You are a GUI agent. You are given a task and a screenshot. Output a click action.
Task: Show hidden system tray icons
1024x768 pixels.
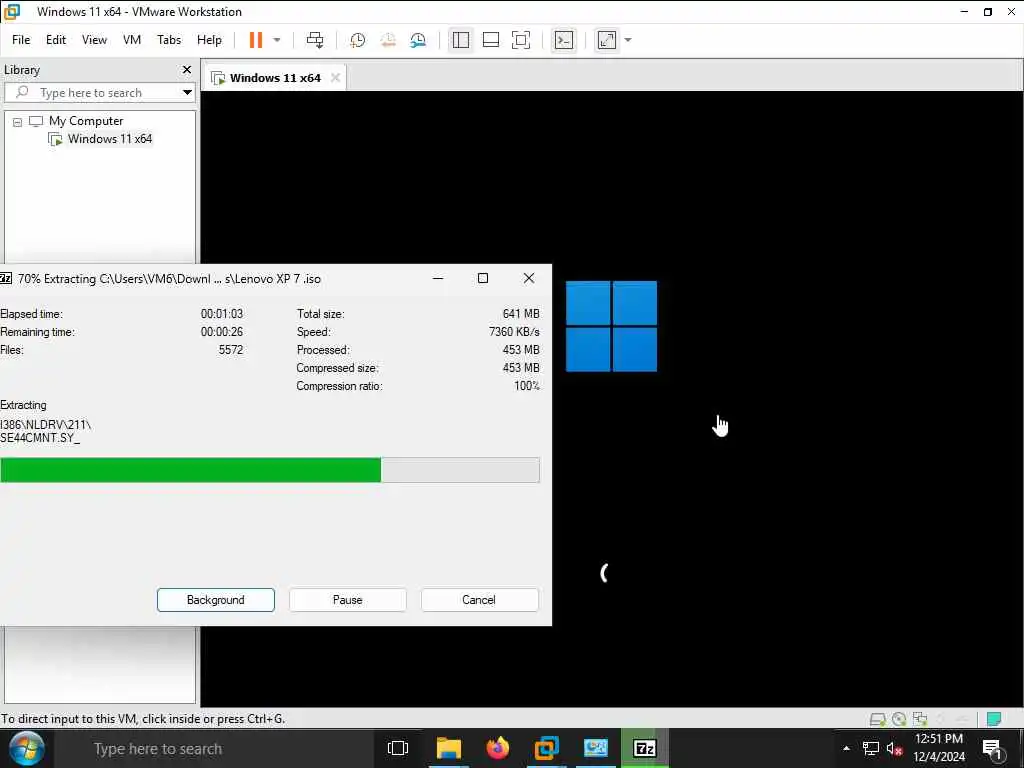(846, 748)
